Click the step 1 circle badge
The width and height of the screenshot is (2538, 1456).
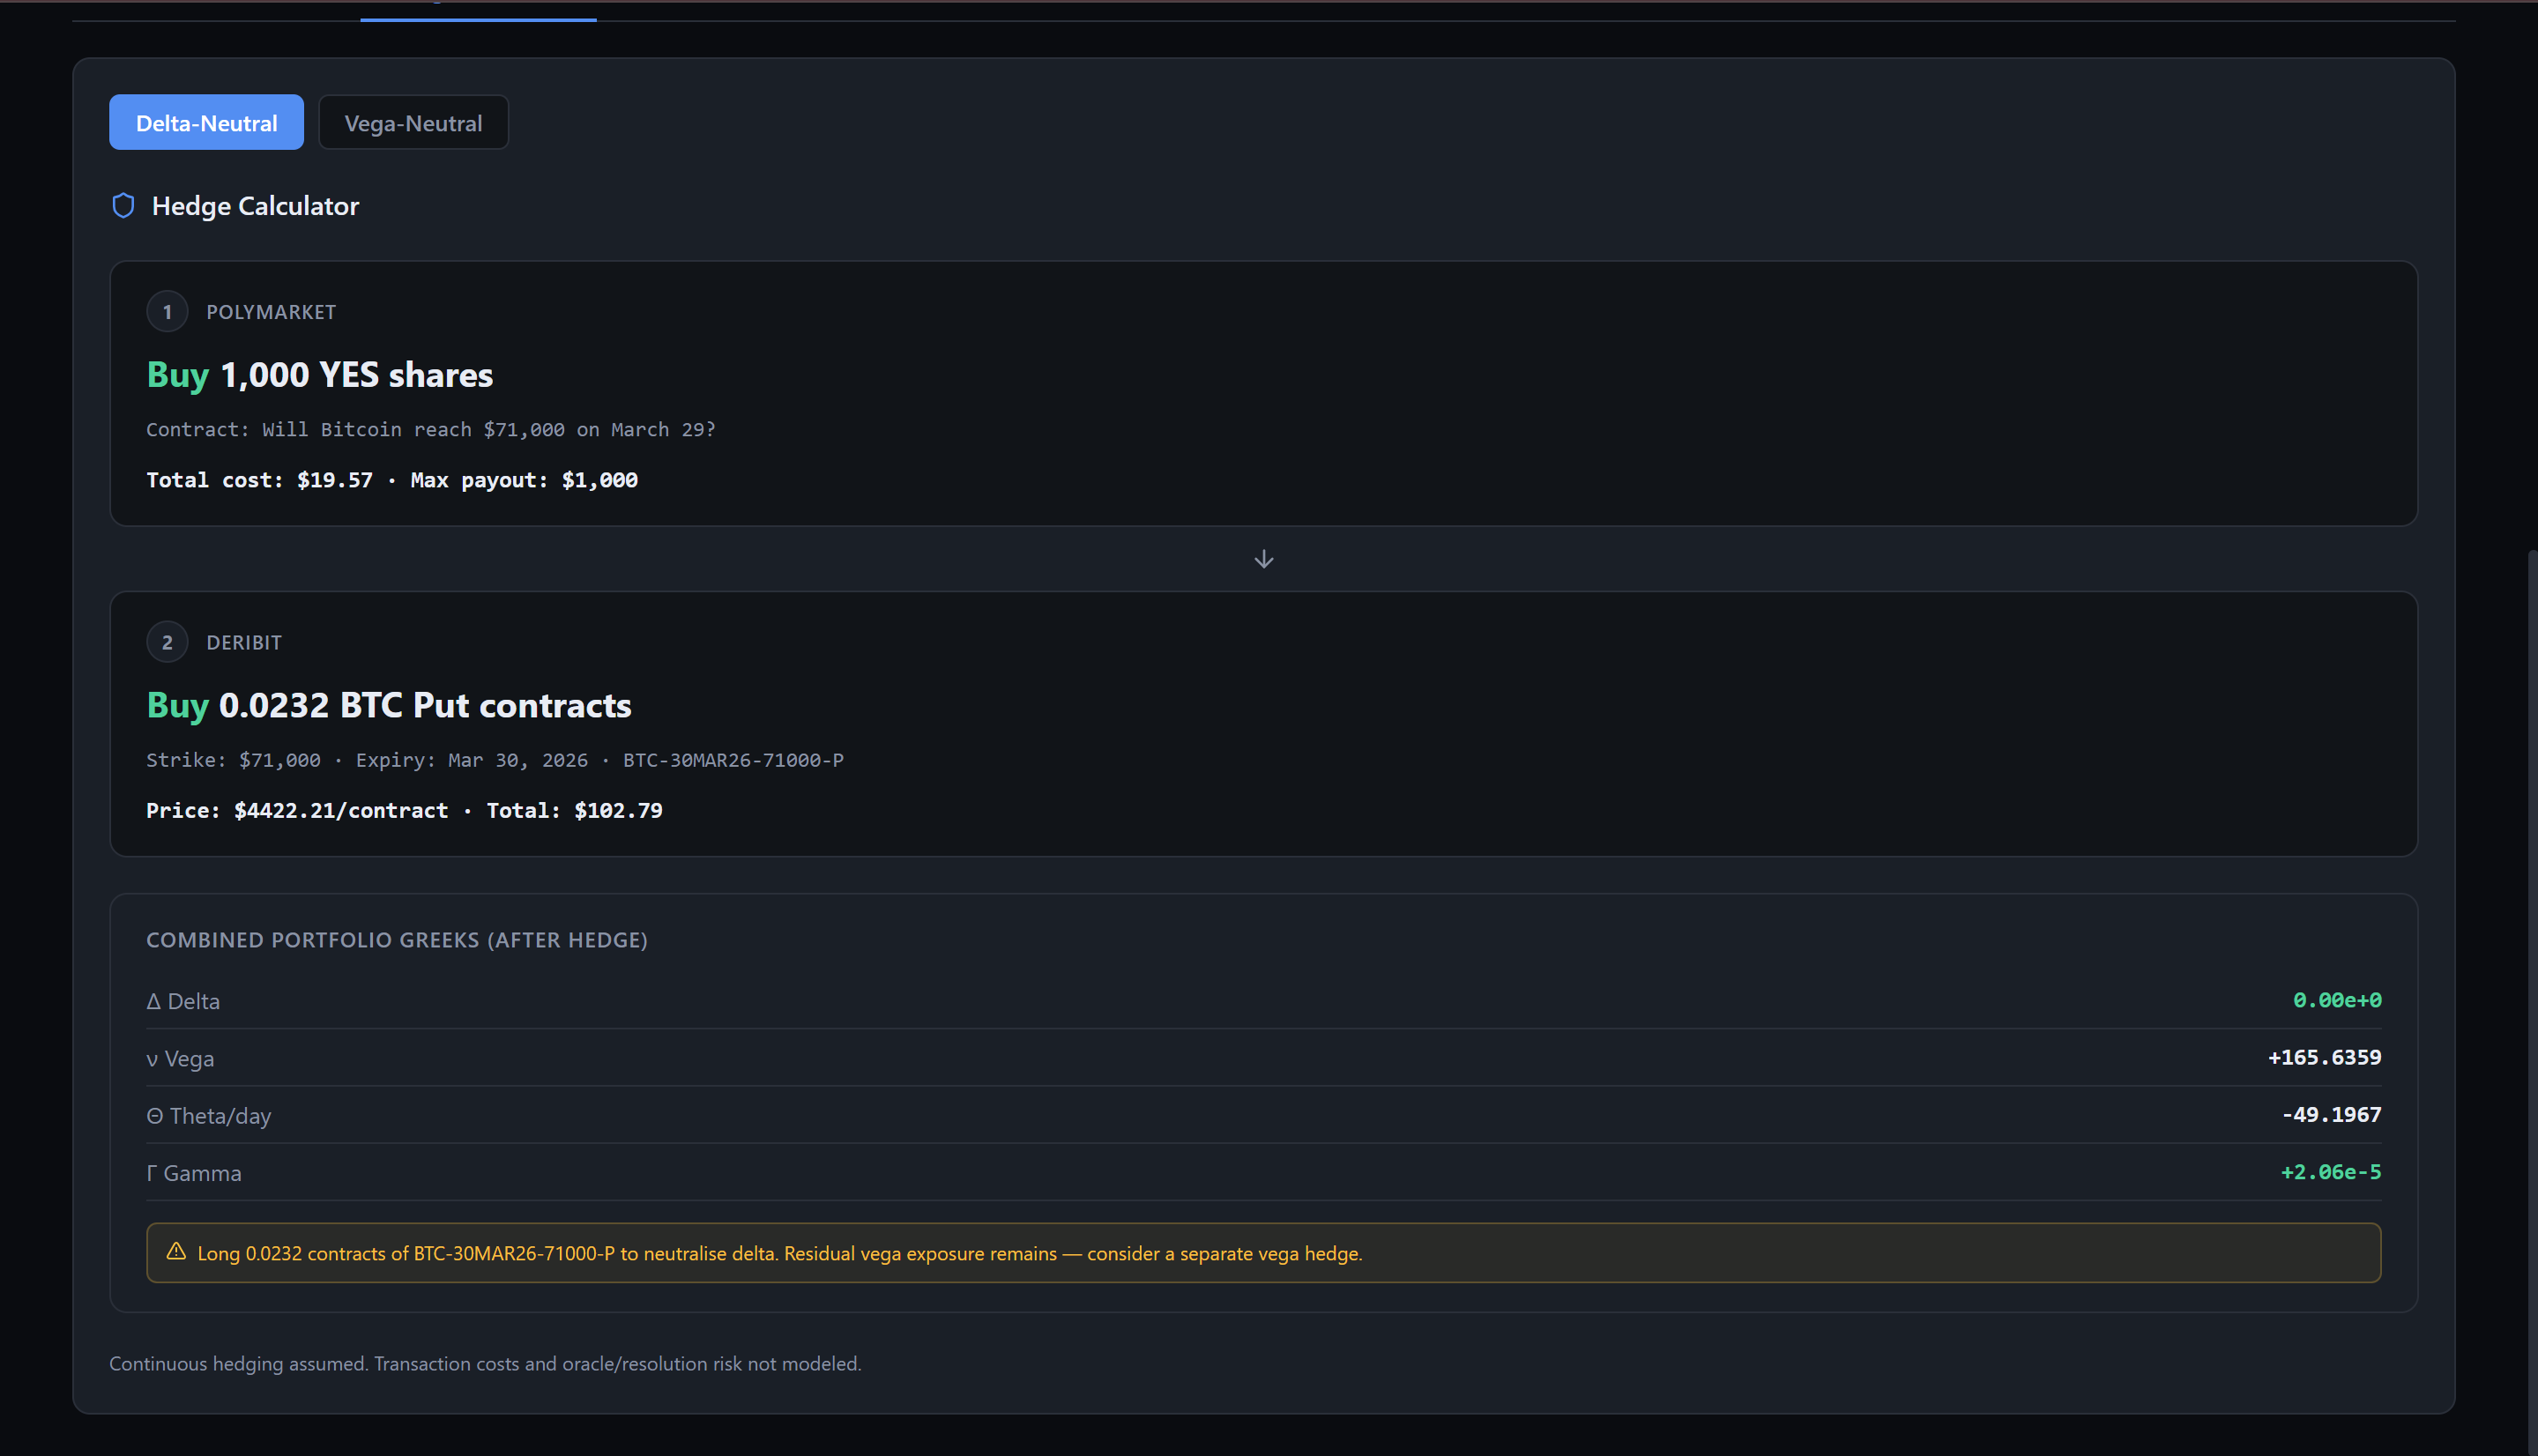point(167,312)
